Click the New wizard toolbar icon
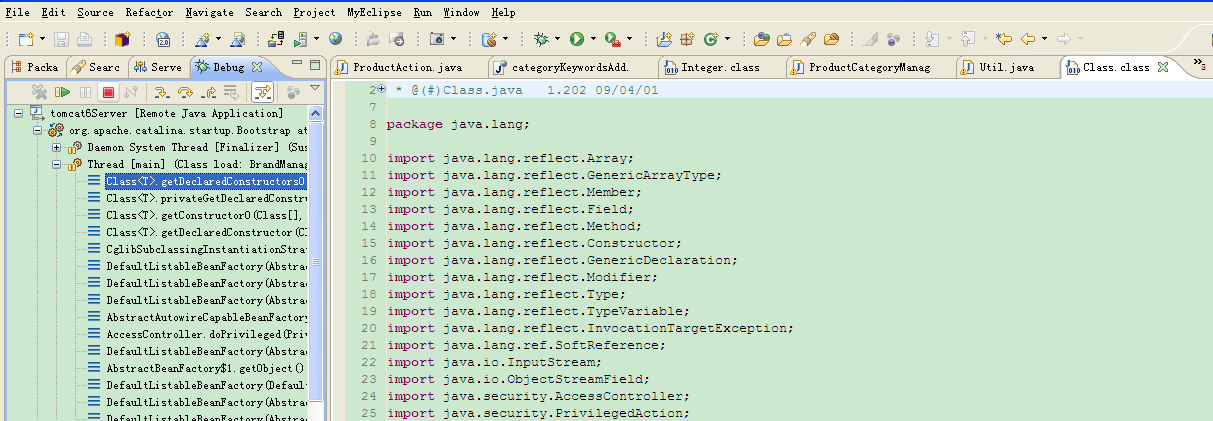Screen dimensions: 1213x421 (25, 39)
